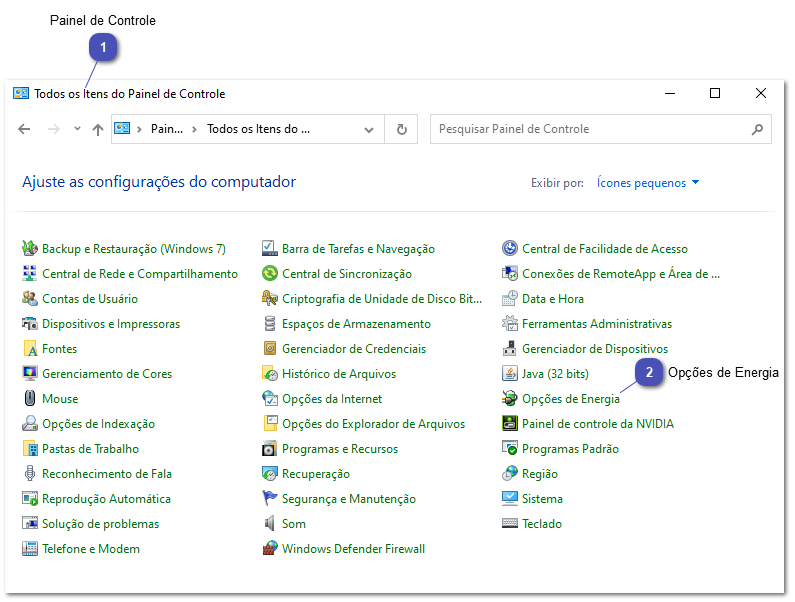Select the Todos os Itens breadcrumb segment
The image size is (795, 602).
[x=258, y=129]
